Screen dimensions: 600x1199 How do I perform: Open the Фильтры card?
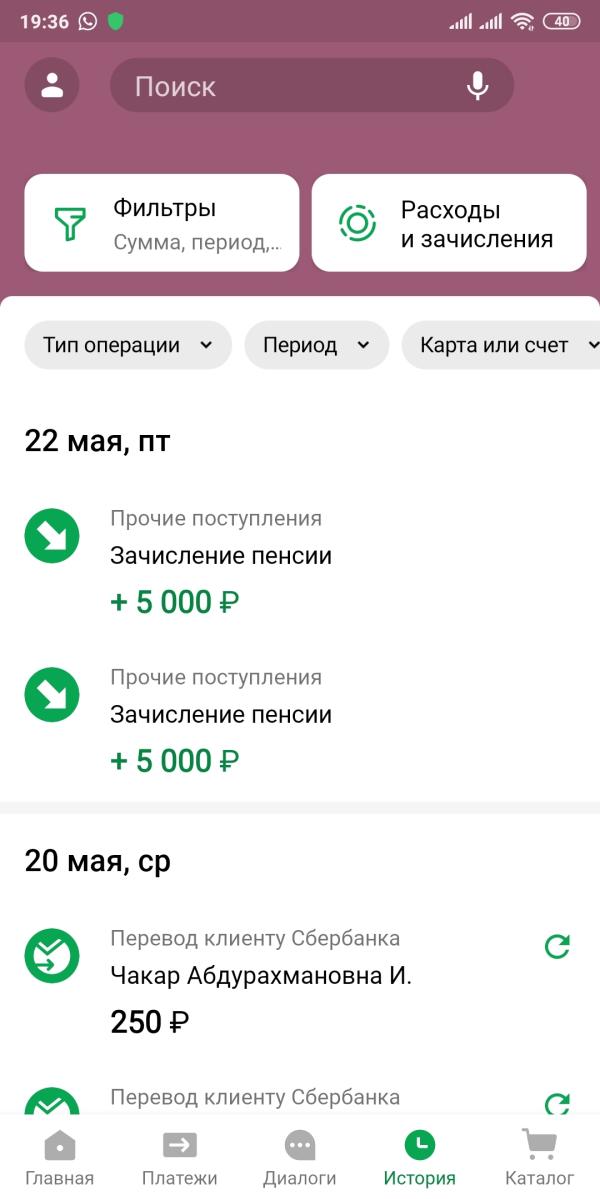tap(162, 223)
